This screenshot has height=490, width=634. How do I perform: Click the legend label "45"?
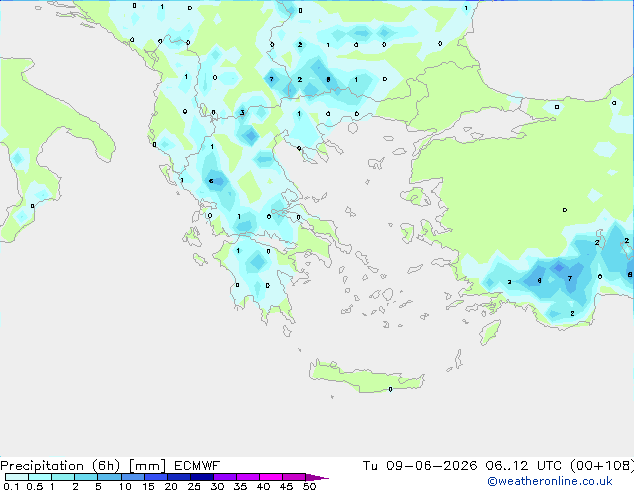click(286, 486)
